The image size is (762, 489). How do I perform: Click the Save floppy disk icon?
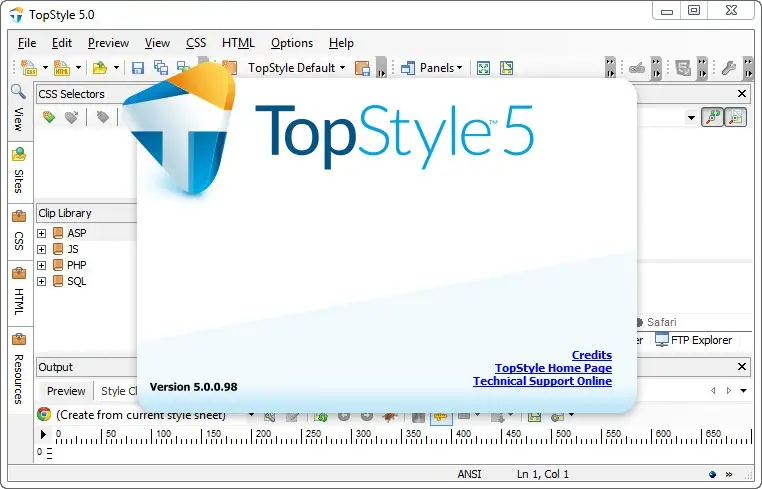pyautogui.click(x=138, y=68)
